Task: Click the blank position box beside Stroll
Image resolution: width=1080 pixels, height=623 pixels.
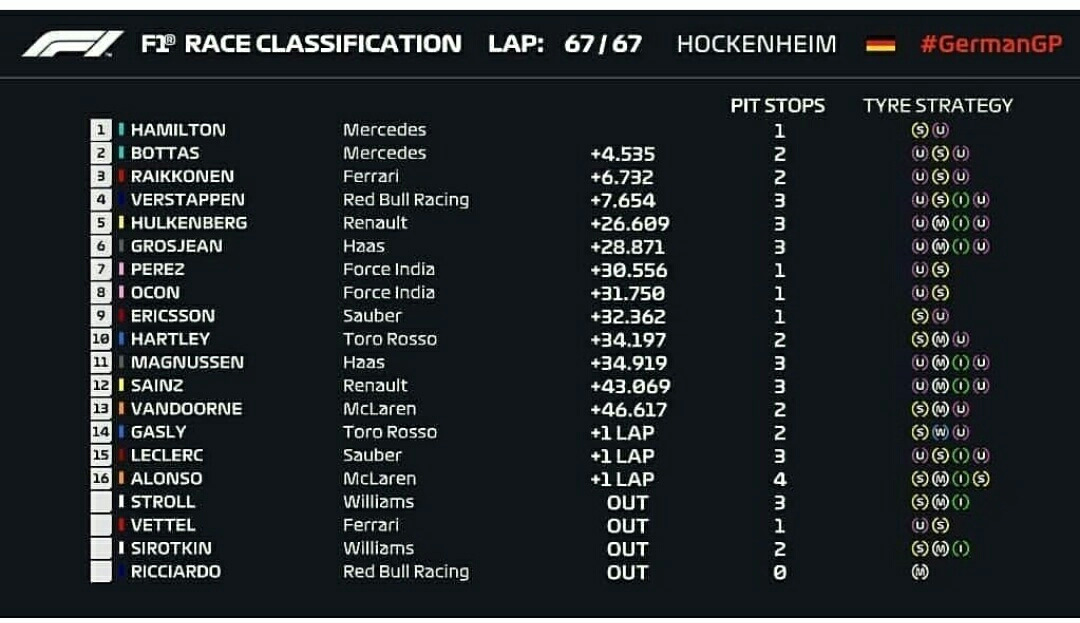Action: (x=101, y=502)
